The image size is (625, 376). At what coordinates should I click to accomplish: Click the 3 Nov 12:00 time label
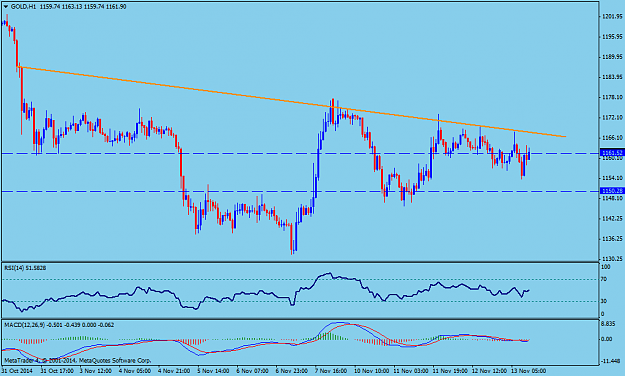(x=96, y=371)
